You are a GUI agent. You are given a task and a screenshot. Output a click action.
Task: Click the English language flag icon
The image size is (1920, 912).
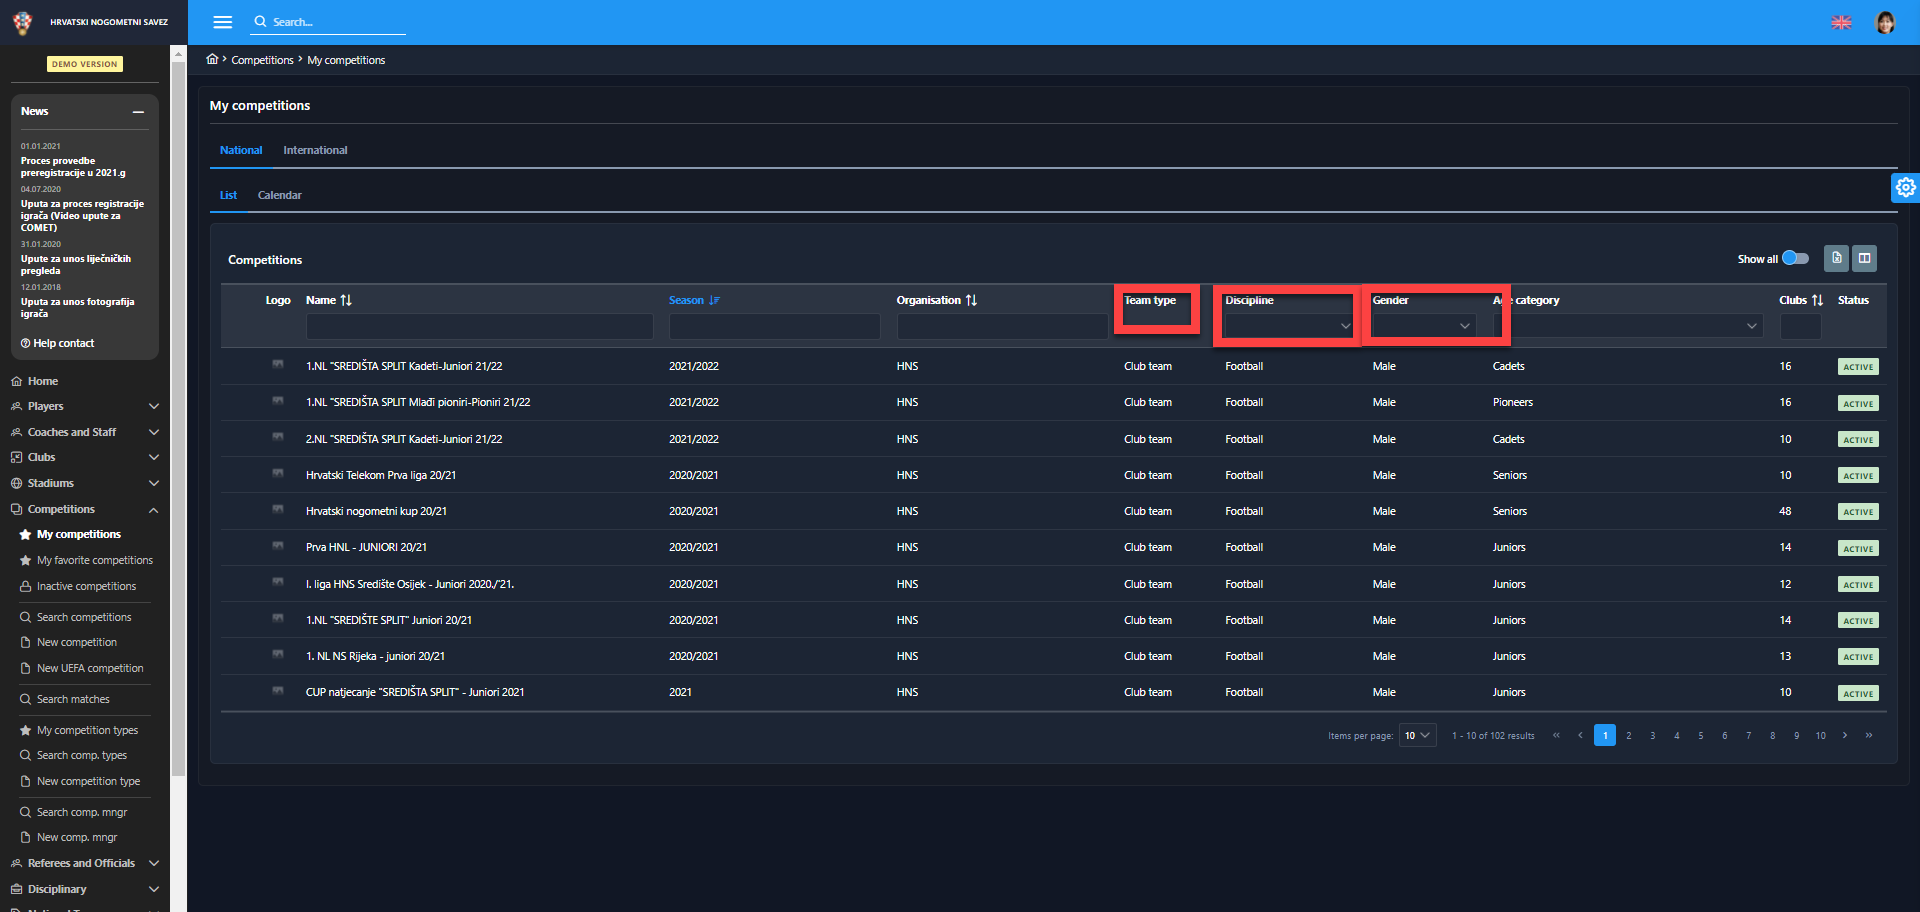click(1841, 22)
